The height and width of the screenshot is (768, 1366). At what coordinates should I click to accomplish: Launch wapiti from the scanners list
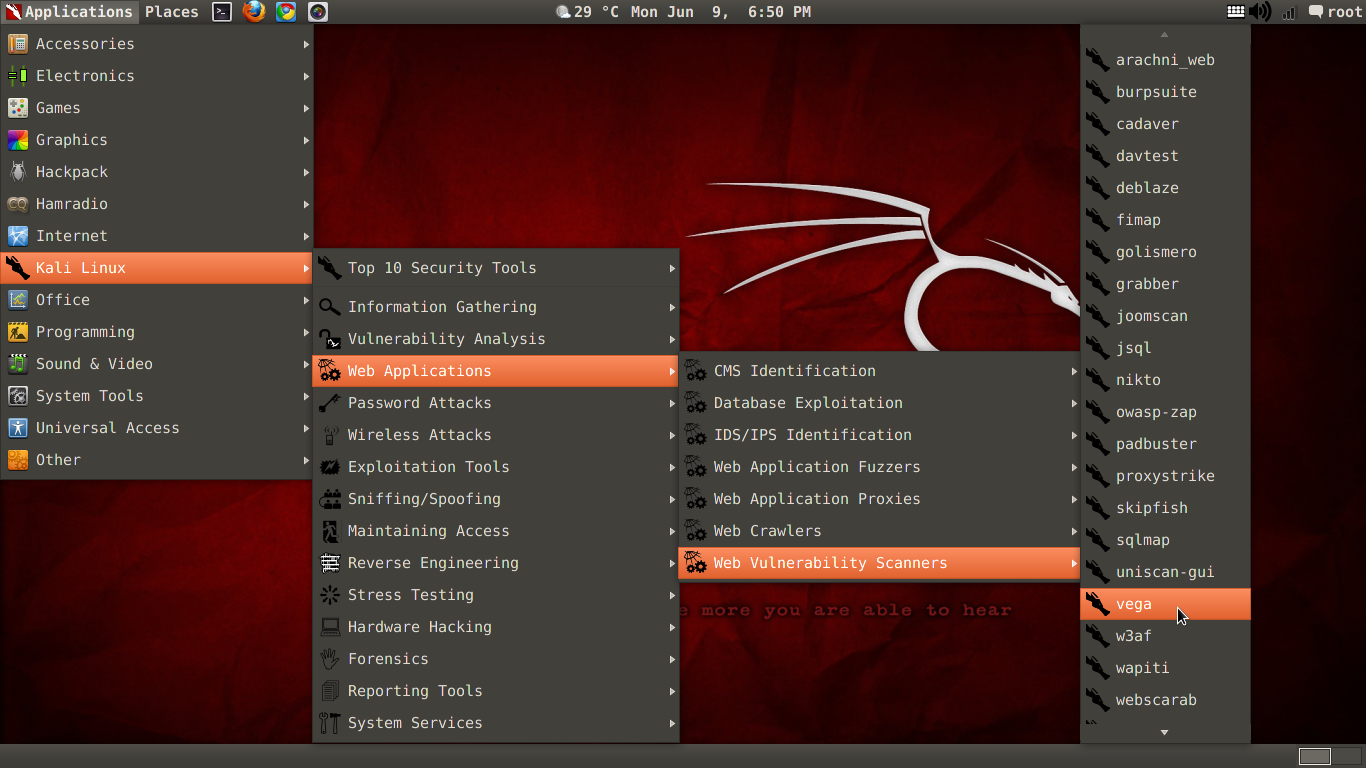point(1165,668)
